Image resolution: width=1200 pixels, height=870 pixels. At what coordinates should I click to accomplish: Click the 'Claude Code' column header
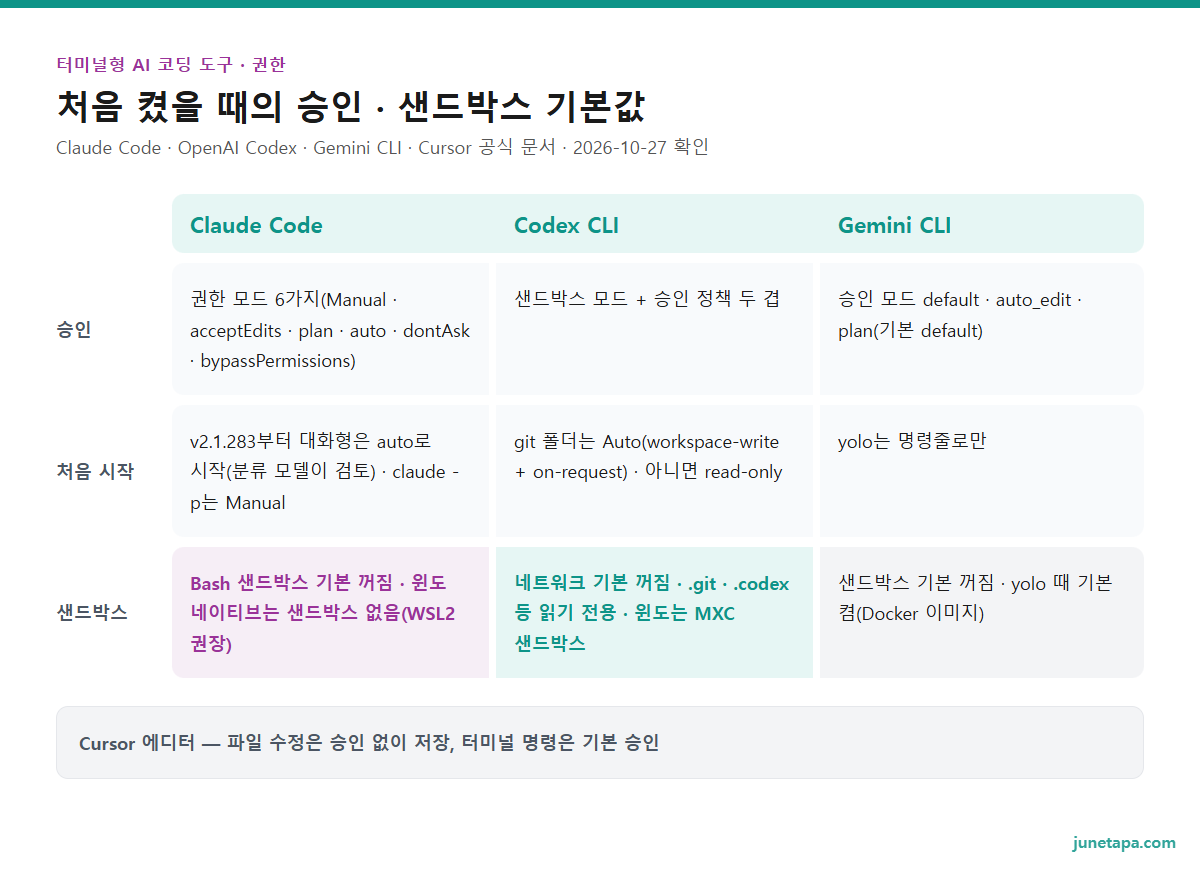256,225
